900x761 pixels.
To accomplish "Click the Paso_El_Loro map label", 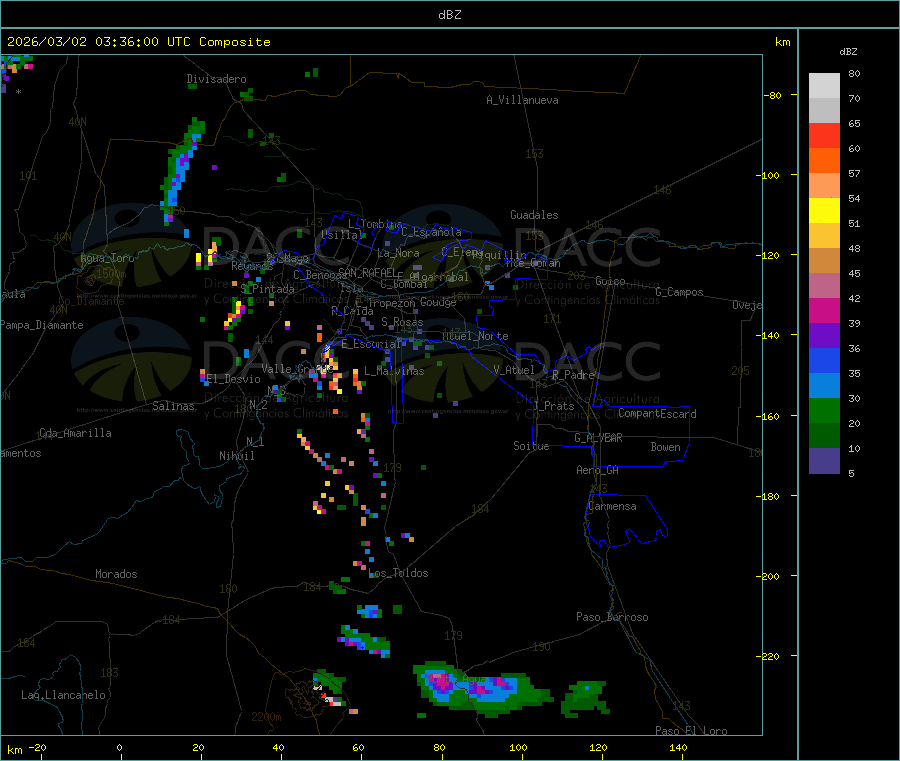I will [x=691, y=731].
